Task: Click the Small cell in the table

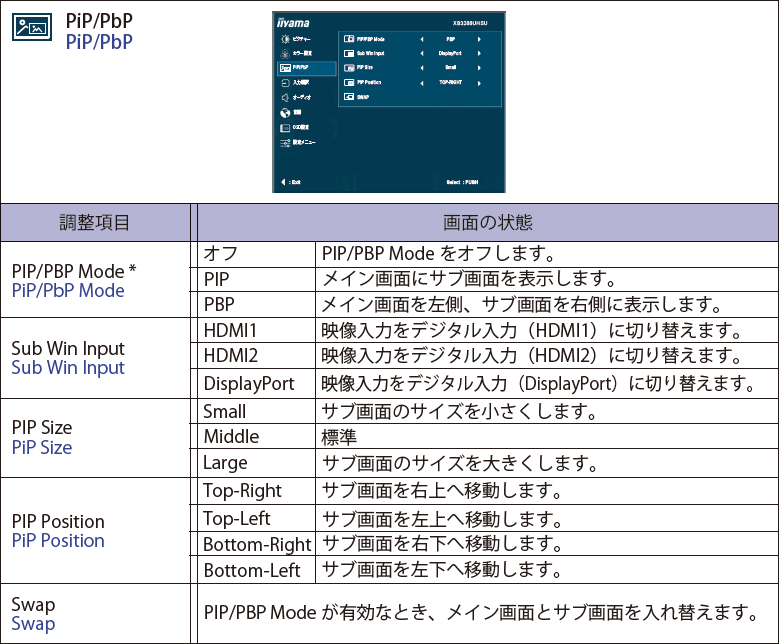Action: click(x=256, y=411)
